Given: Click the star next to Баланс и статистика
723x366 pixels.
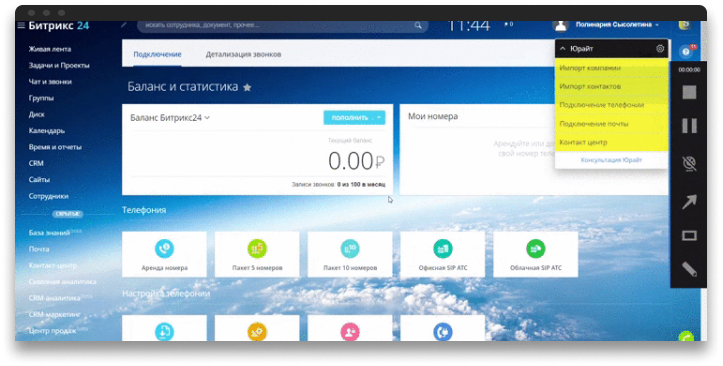Looking at the screenshot, I should click(247, 87).
